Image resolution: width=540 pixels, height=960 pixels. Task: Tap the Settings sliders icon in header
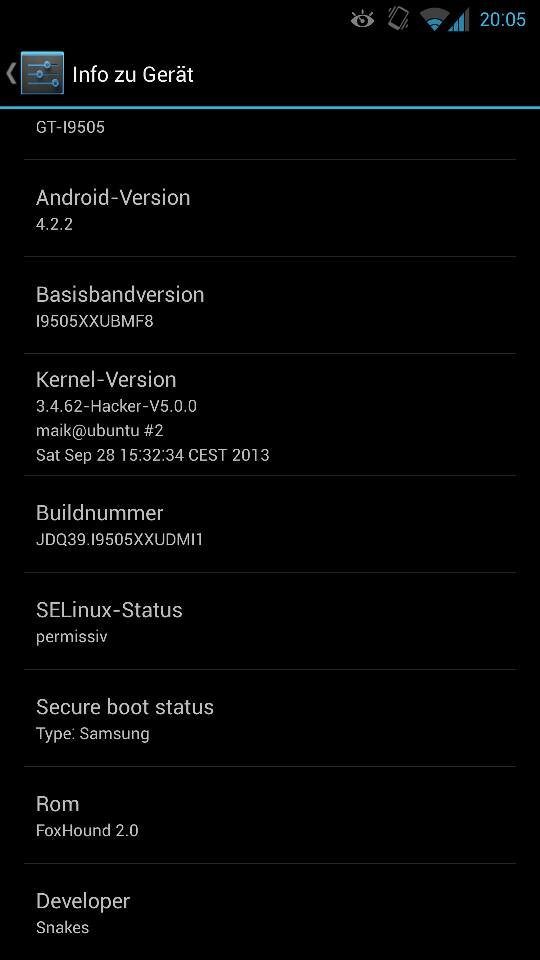pos(42,73)
